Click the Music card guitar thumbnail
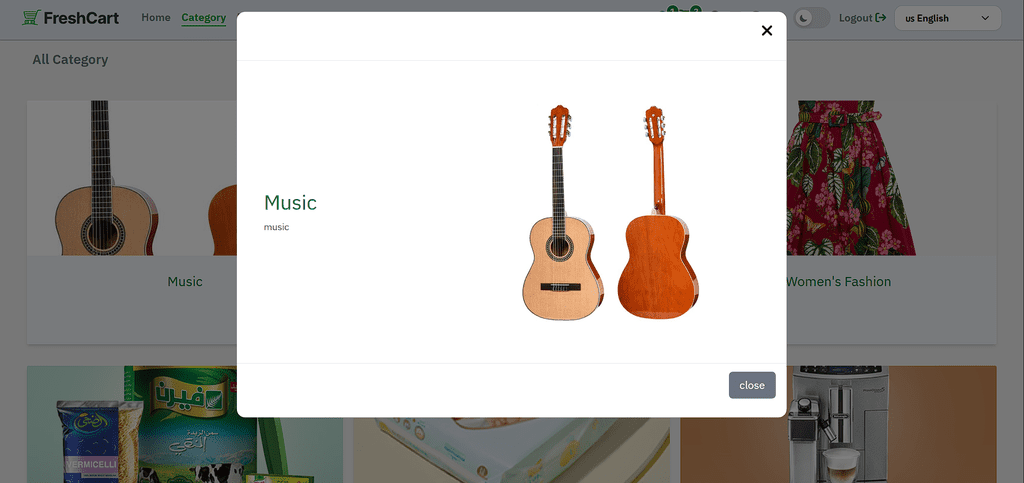This screenshot has width=1024, height=483. (x=132, y=178)
